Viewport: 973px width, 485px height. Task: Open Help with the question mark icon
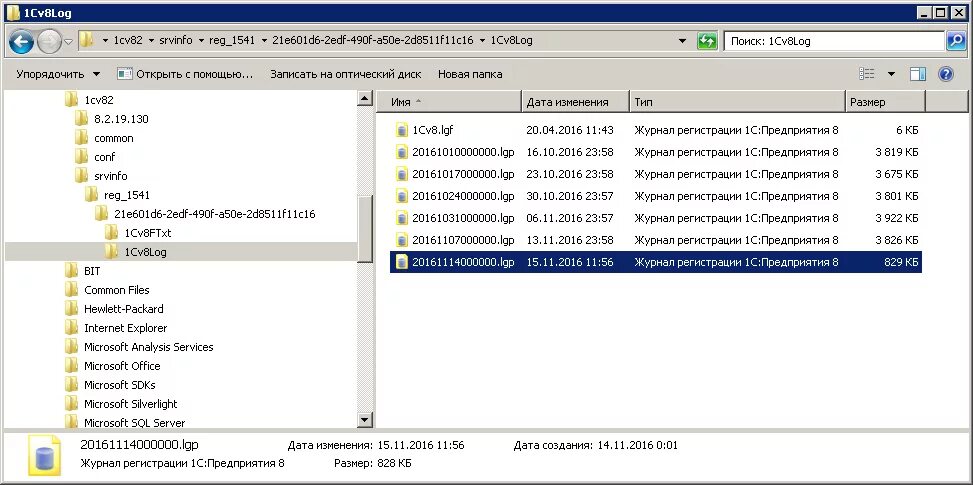(x=945, y=74)
